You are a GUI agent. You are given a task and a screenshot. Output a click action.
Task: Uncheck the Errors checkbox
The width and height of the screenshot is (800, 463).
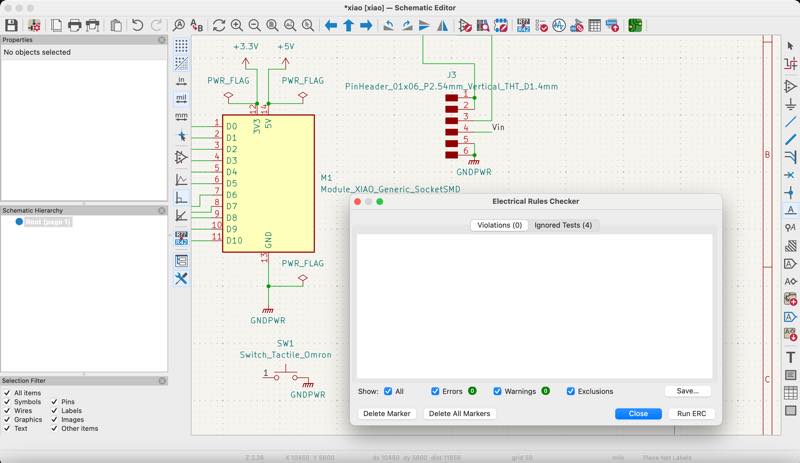pos(435,392)
